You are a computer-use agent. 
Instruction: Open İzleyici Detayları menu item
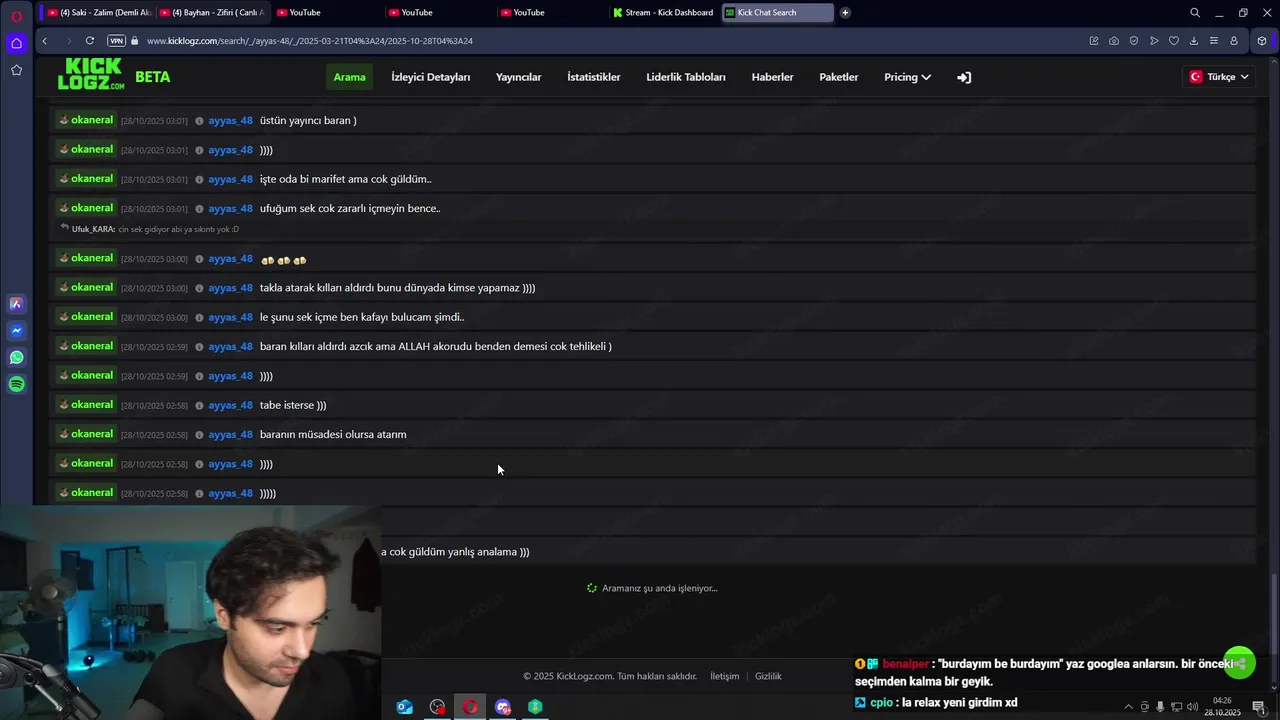pos(431,77)
